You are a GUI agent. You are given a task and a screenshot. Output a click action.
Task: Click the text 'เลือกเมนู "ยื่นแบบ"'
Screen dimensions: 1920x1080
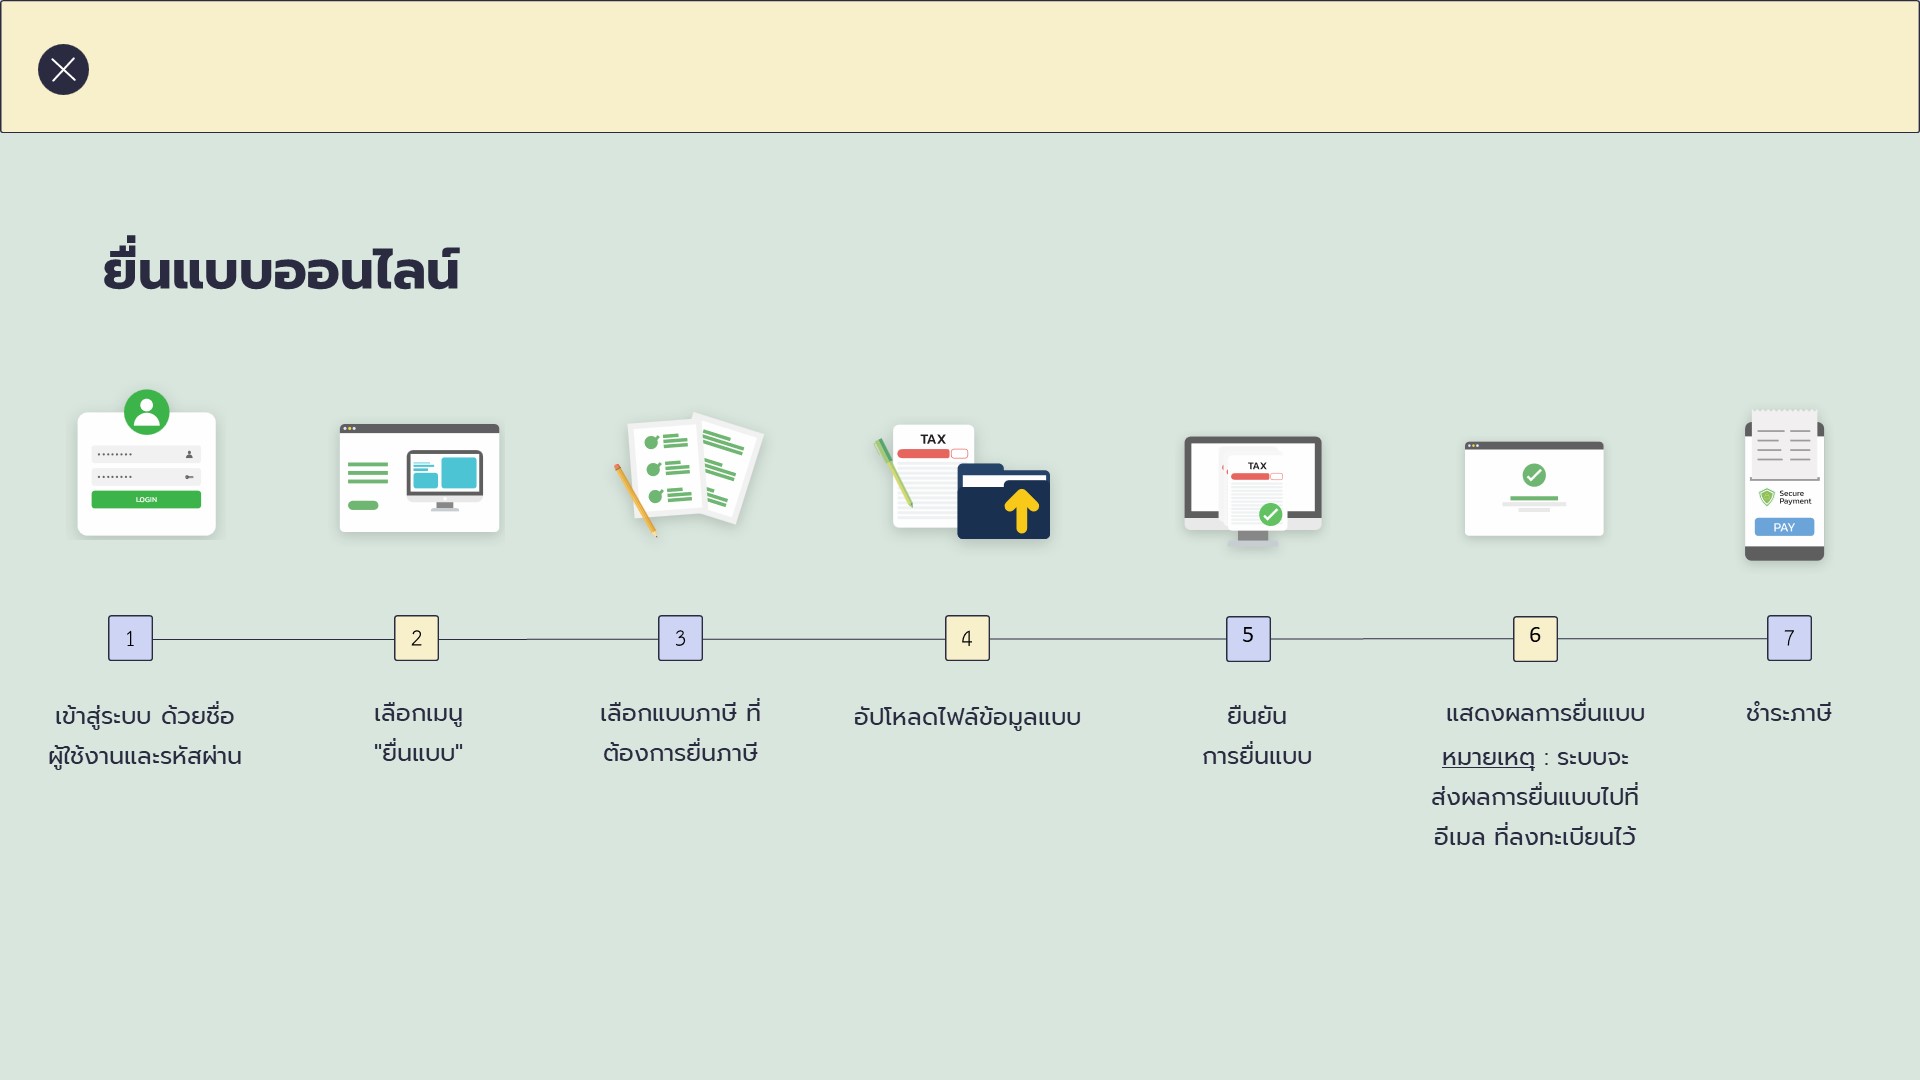click(x=418, y=733)
